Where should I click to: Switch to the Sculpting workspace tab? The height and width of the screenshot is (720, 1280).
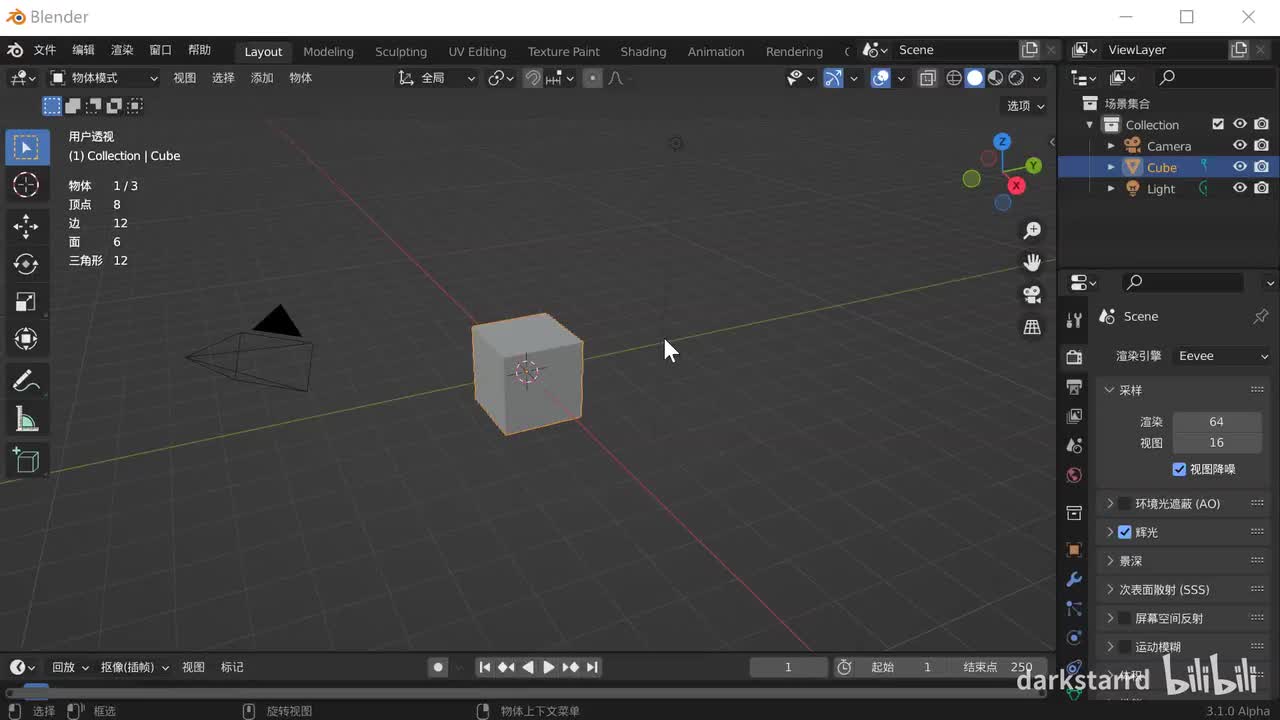coord(401,51)
